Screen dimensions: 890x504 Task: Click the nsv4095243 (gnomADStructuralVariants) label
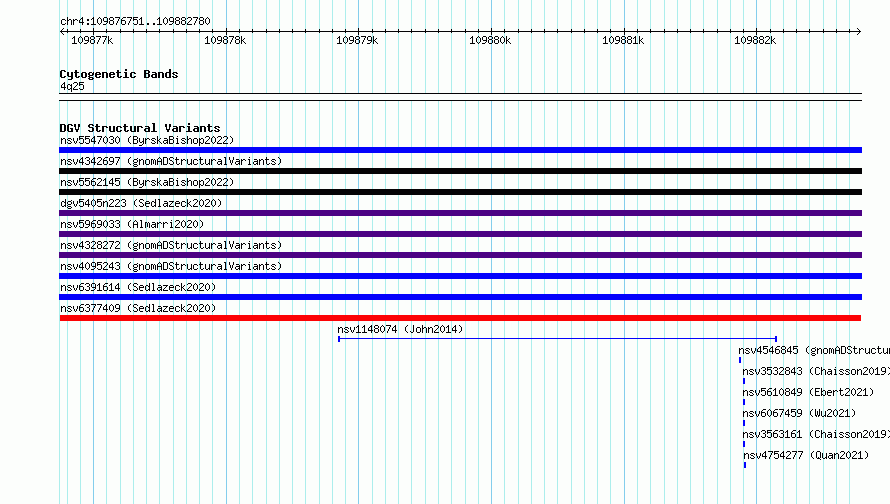(x=171, y=266)
